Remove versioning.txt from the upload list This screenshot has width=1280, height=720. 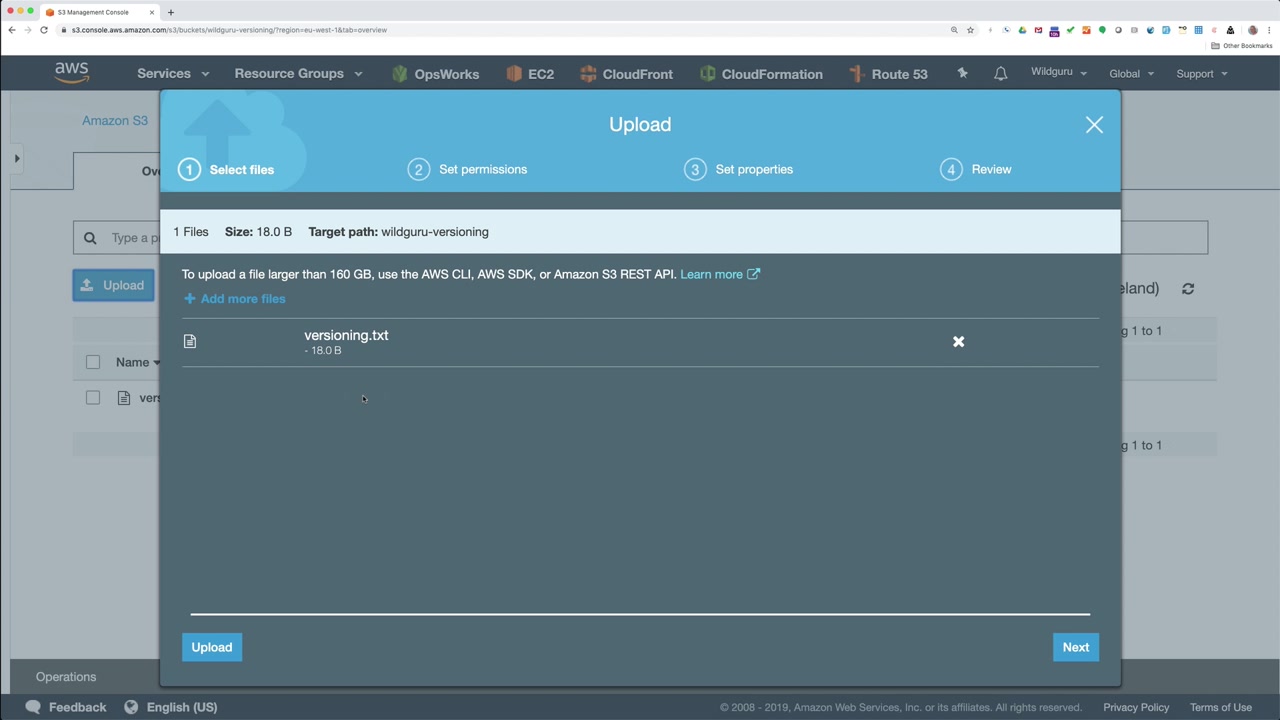pyautogui.click(x=958, y=342)
